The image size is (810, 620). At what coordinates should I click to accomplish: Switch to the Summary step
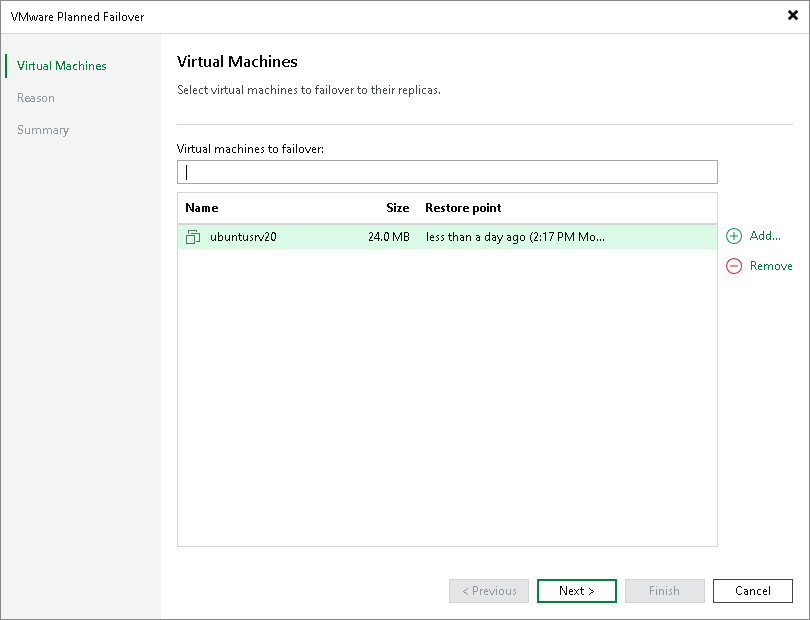click(43, 129)
